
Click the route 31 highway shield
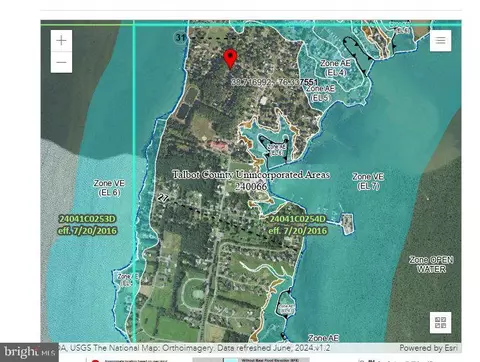click(180, 37)
